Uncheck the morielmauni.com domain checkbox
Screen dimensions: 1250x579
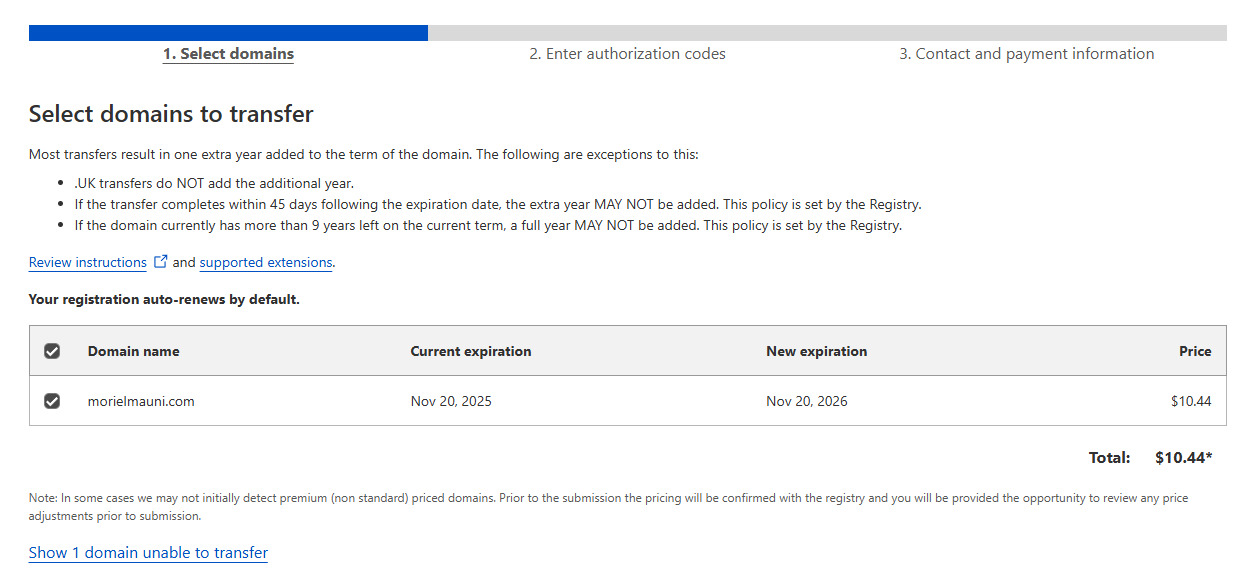tap(52, 401)
